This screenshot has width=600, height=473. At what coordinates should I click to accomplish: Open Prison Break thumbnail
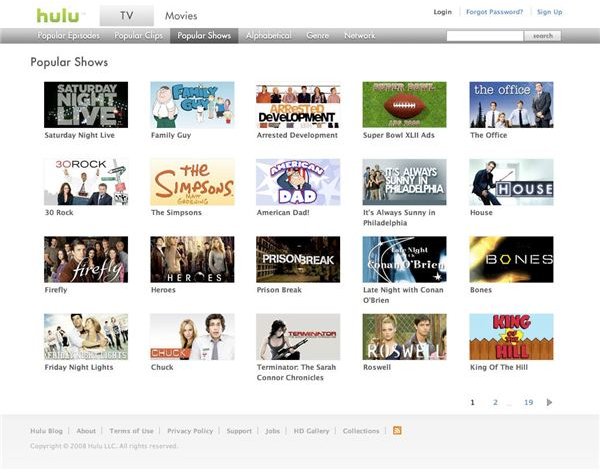(x=298, y=259)
